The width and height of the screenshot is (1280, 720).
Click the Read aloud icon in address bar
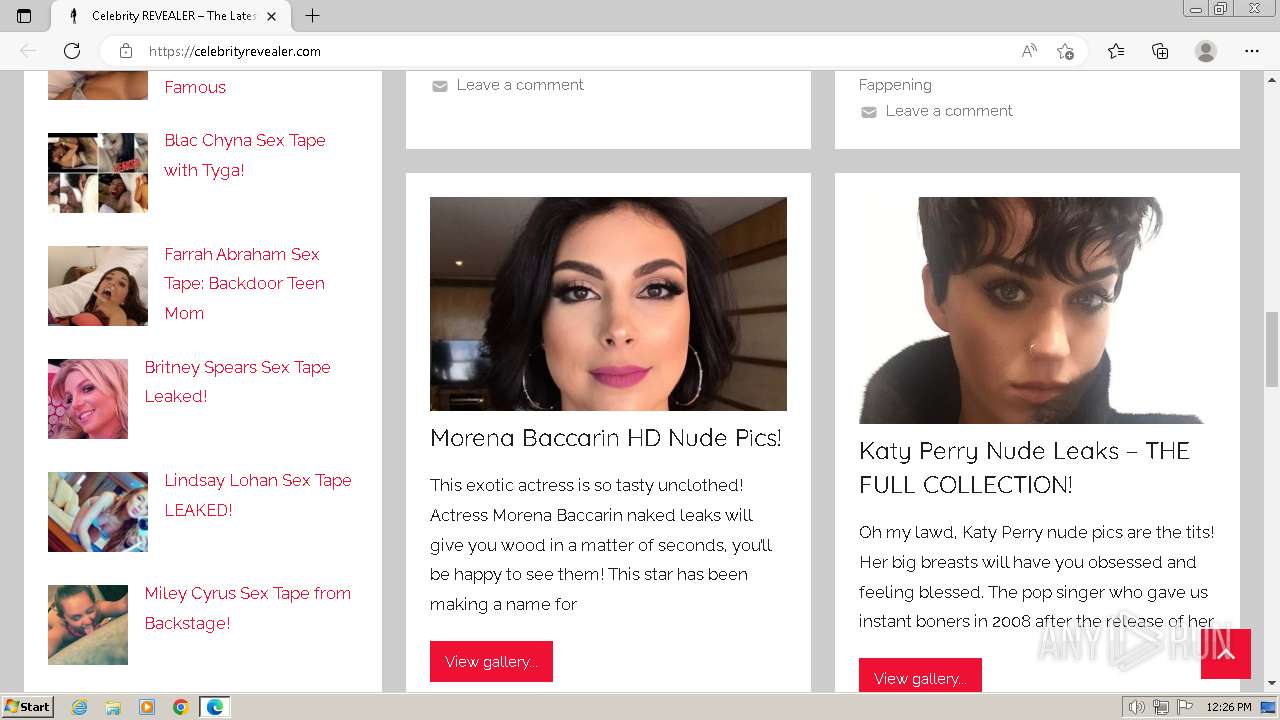click(x=1029, y=51)
